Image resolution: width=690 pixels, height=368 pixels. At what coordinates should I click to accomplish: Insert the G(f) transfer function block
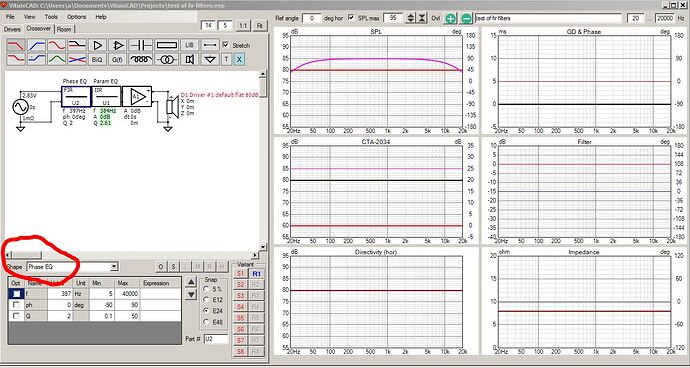(118, 59)
